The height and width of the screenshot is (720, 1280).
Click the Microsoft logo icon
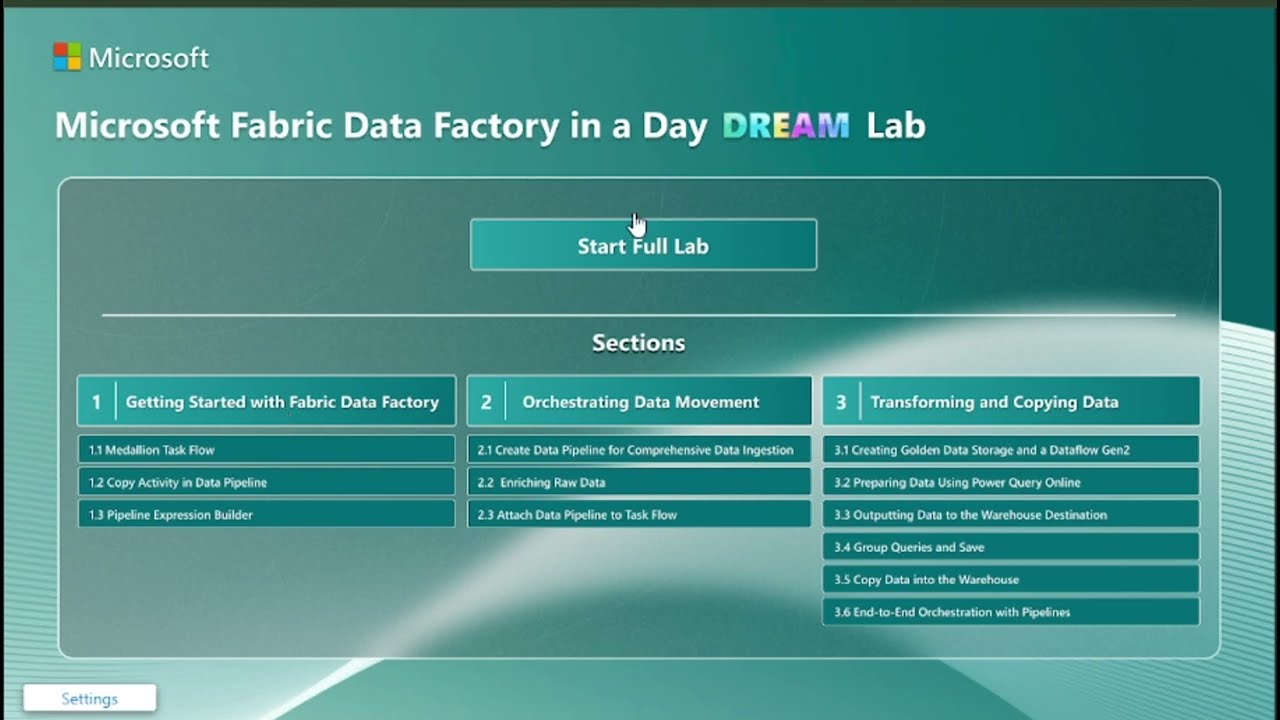coord(67,57)
